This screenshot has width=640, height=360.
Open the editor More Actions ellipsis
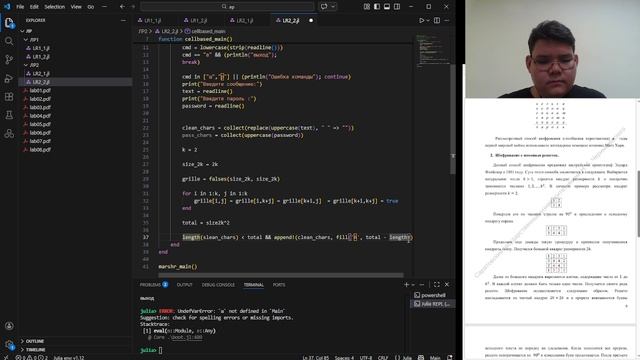pos(447,20)
